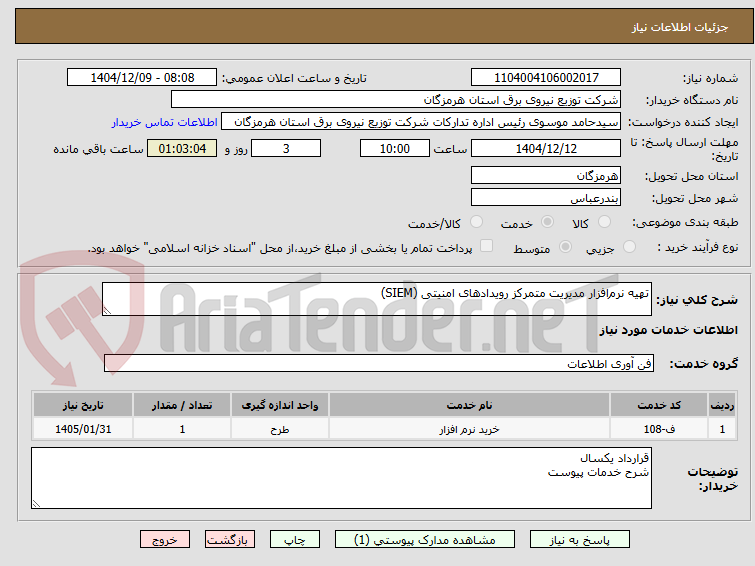The image size is (755, 566).
Task: Click the نام خدمت column header
Action: coord(469,405)
